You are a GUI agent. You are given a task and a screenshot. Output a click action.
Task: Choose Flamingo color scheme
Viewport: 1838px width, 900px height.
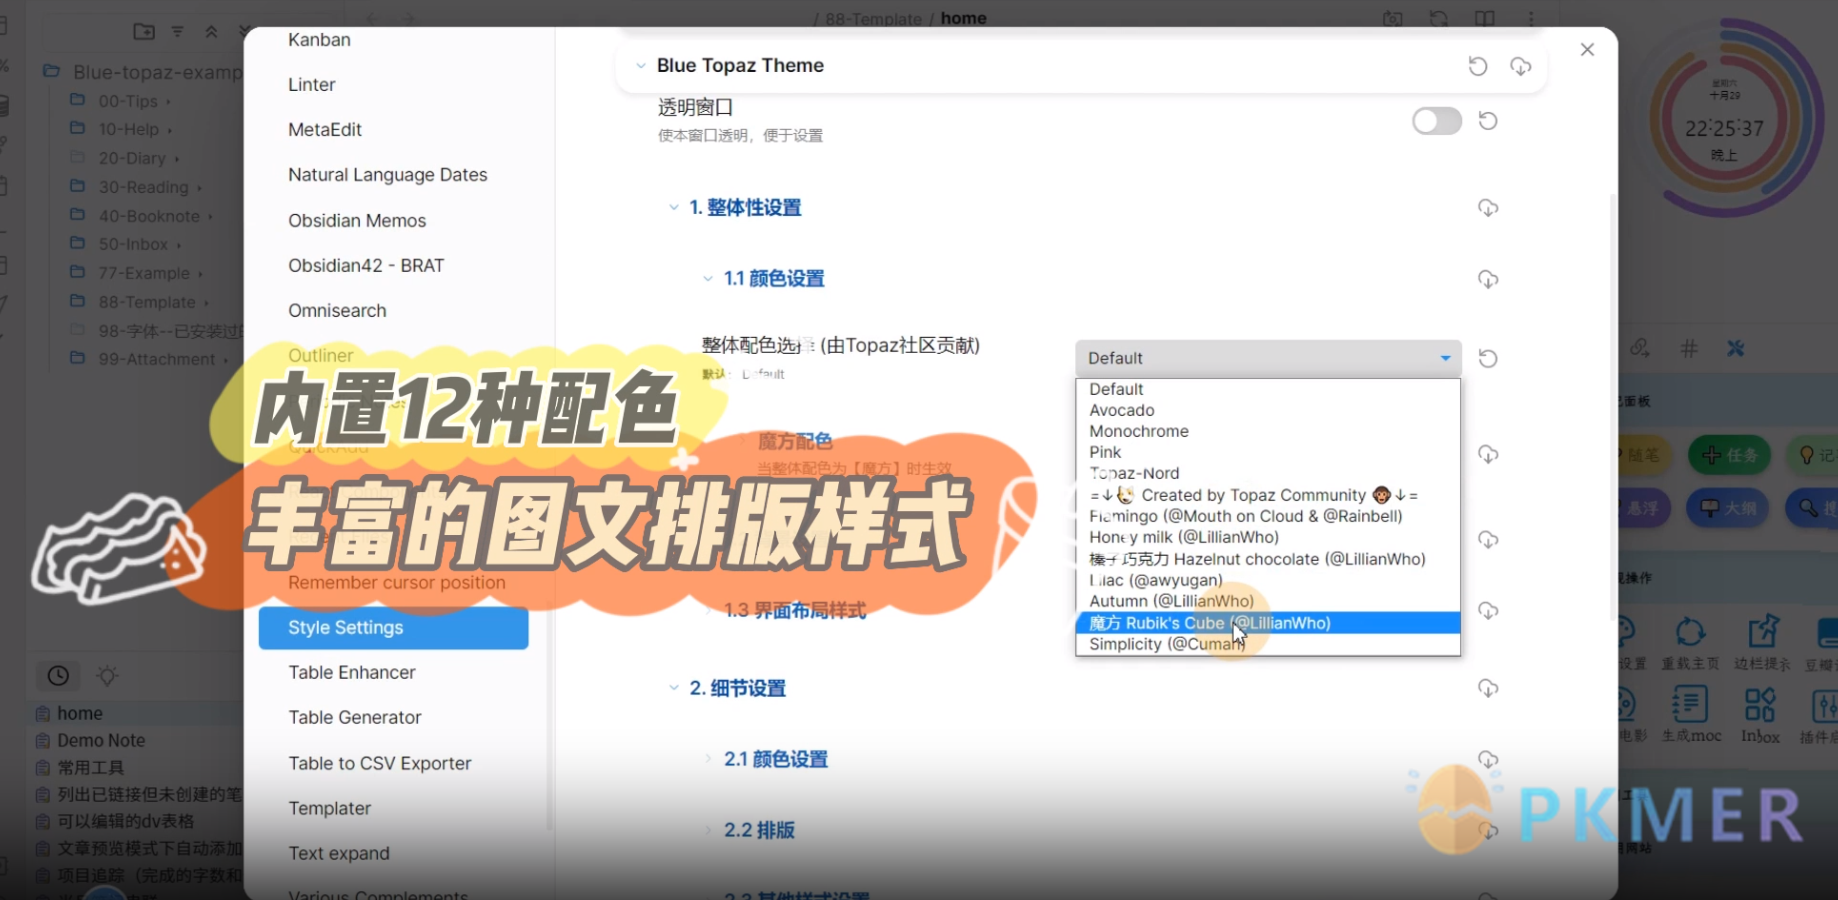click(1268, 516)
